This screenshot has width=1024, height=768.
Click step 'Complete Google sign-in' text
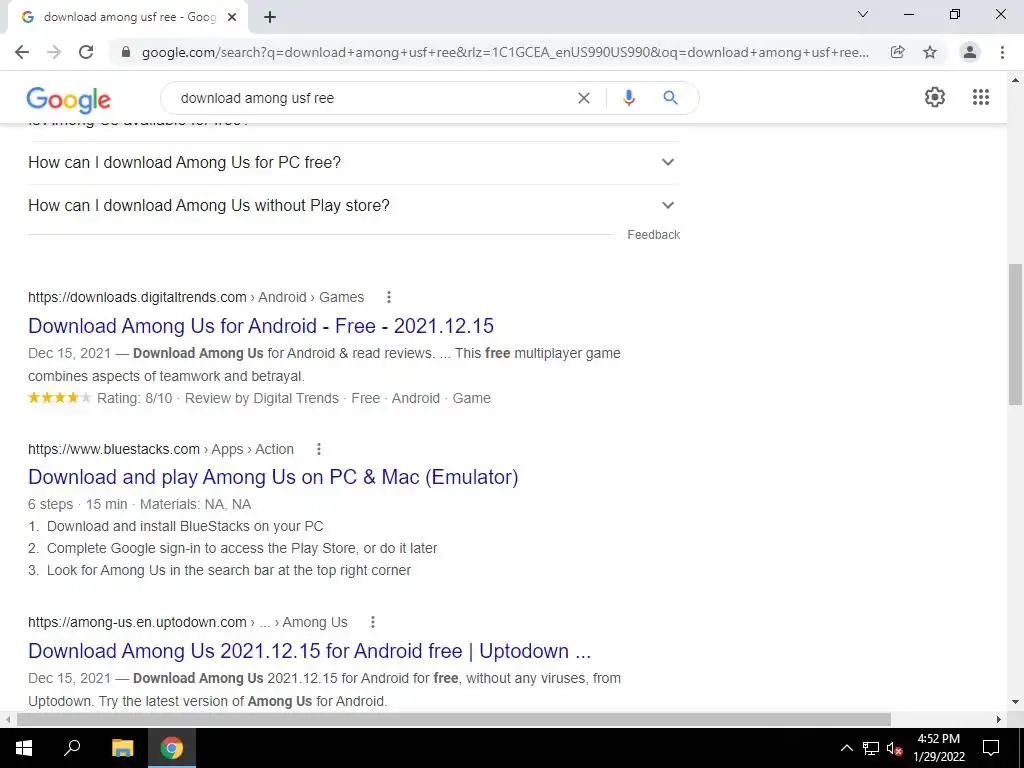coord(242,549)
